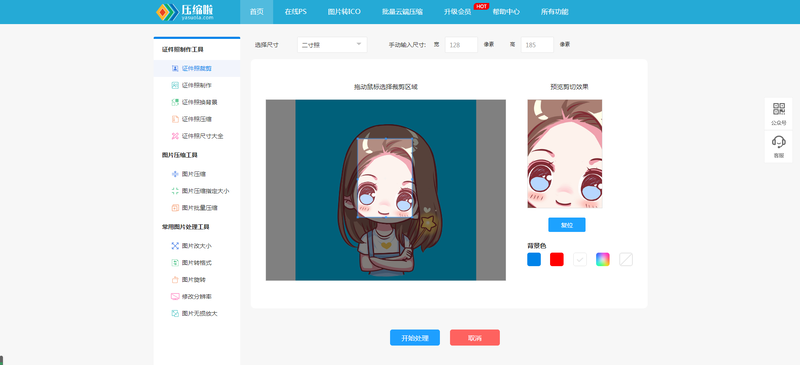The width and height of the screenshot is (800, 365).
Task: Open 在线PS from the top navigation
Action: click(295, 12)
